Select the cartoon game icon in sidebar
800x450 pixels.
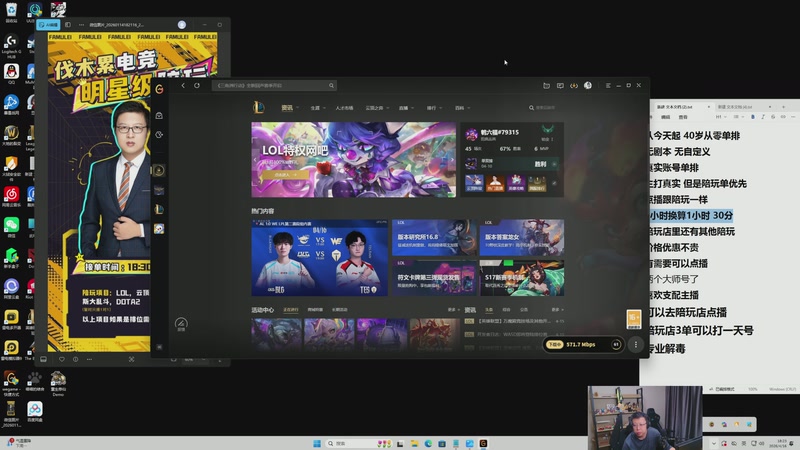(159, 229)
